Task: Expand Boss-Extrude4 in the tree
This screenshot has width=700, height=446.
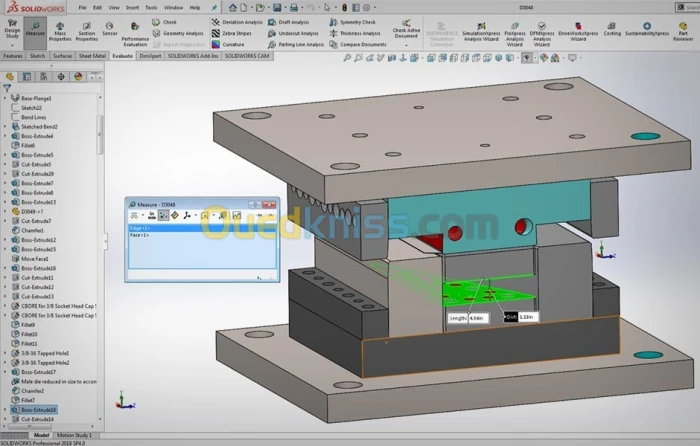Action: click(5, 136)
